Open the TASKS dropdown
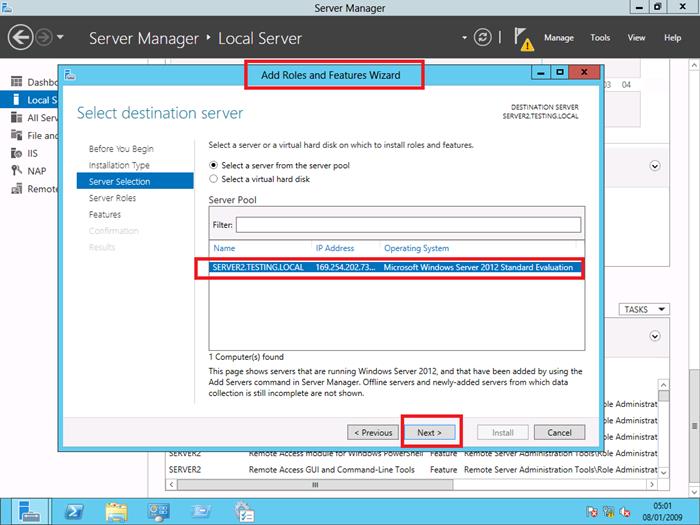This screenshot has height=525, width=700. click(x=642, y=309)
